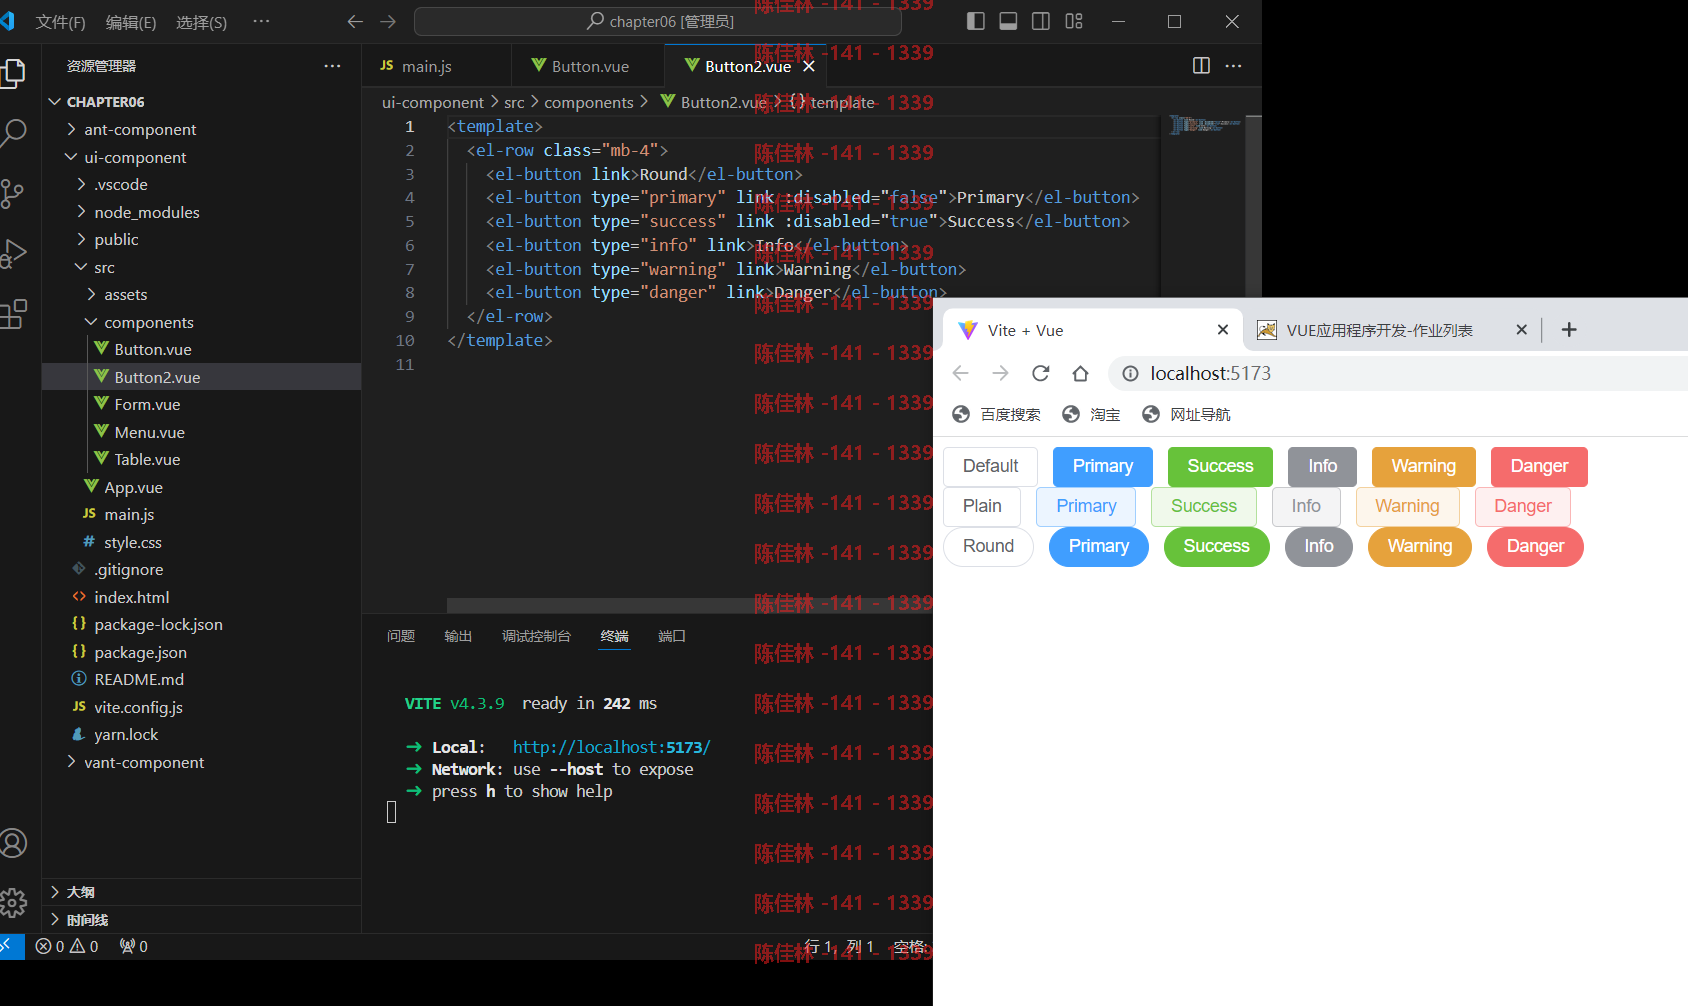Open the Manage gear icon
Viewport: 1688px width, 1006px height.
[x=13, y=903]
